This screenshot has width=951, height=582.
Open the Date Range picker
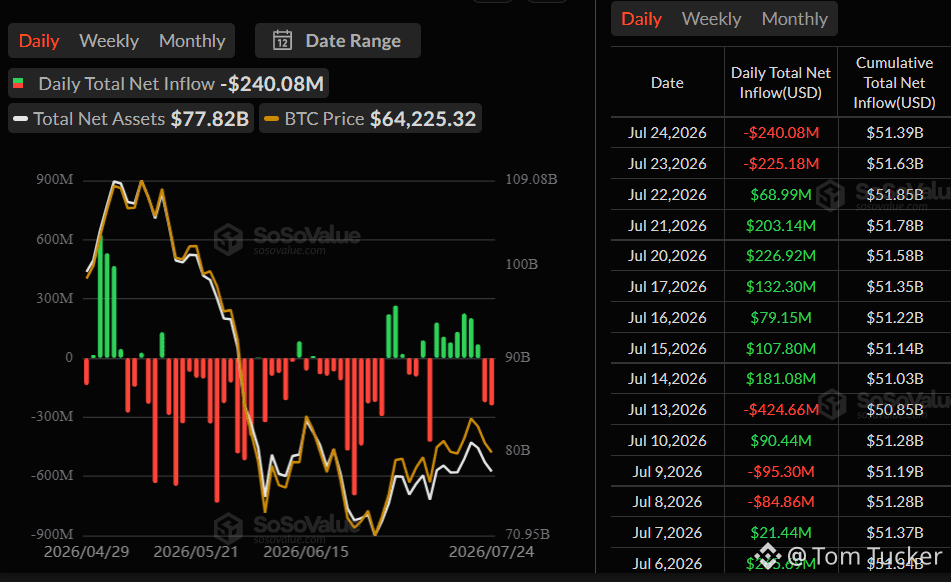(338, 41)
